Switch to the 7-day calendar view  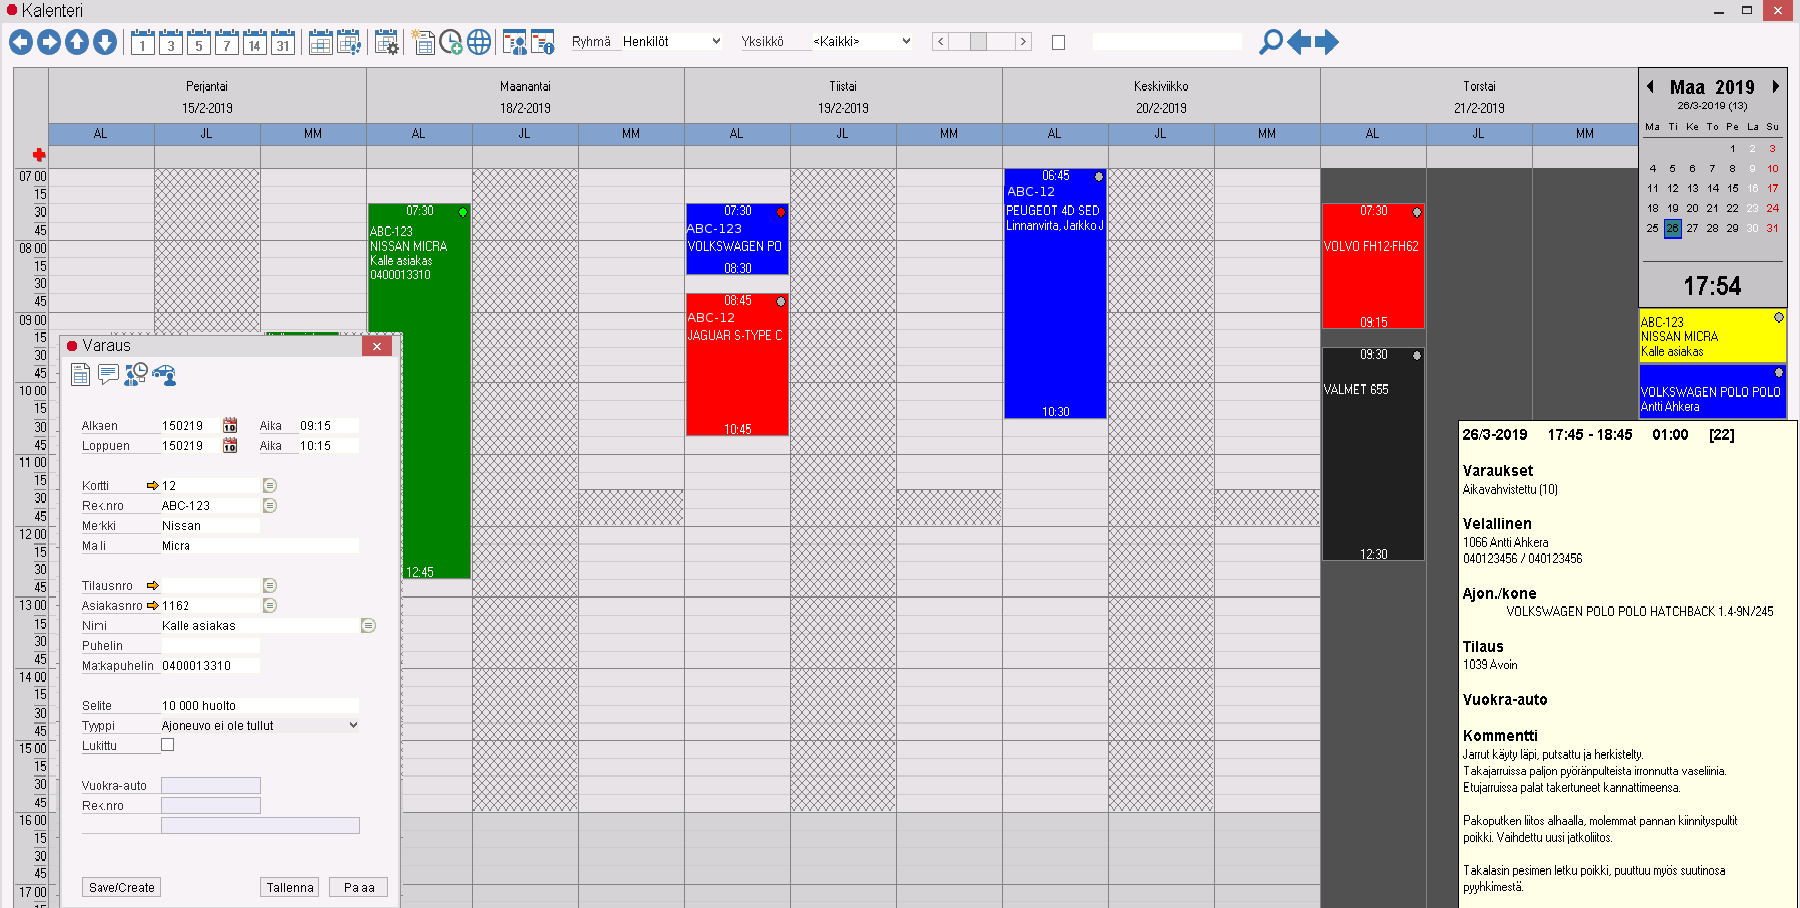point(227,43)
